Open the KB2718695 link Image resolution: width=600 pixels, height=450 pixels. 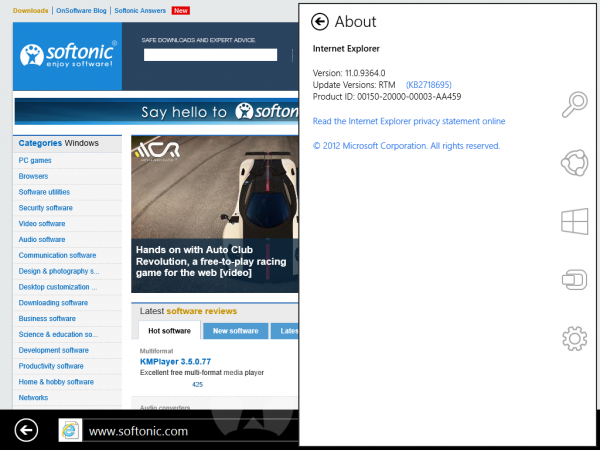(x=429, y=85)
